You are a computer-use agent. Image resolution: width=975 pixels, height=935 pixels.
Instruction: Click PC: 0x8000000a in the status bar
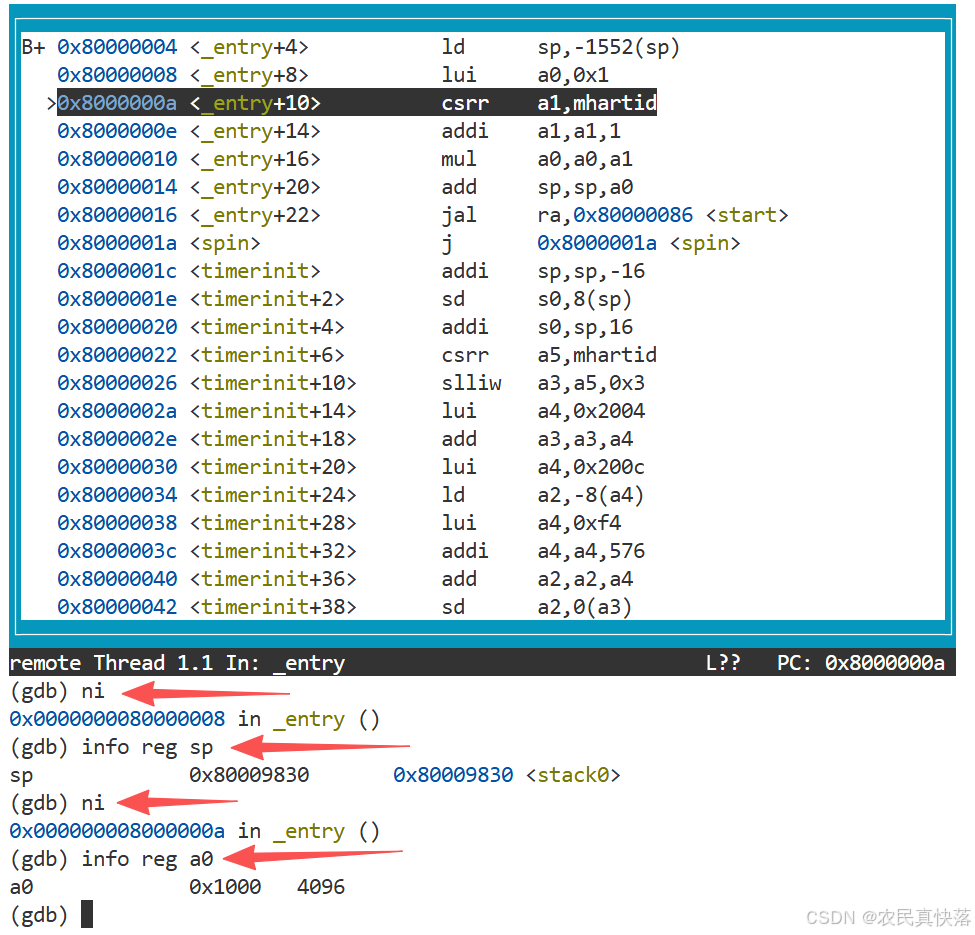pyautogui.click(x=860, y=663)
